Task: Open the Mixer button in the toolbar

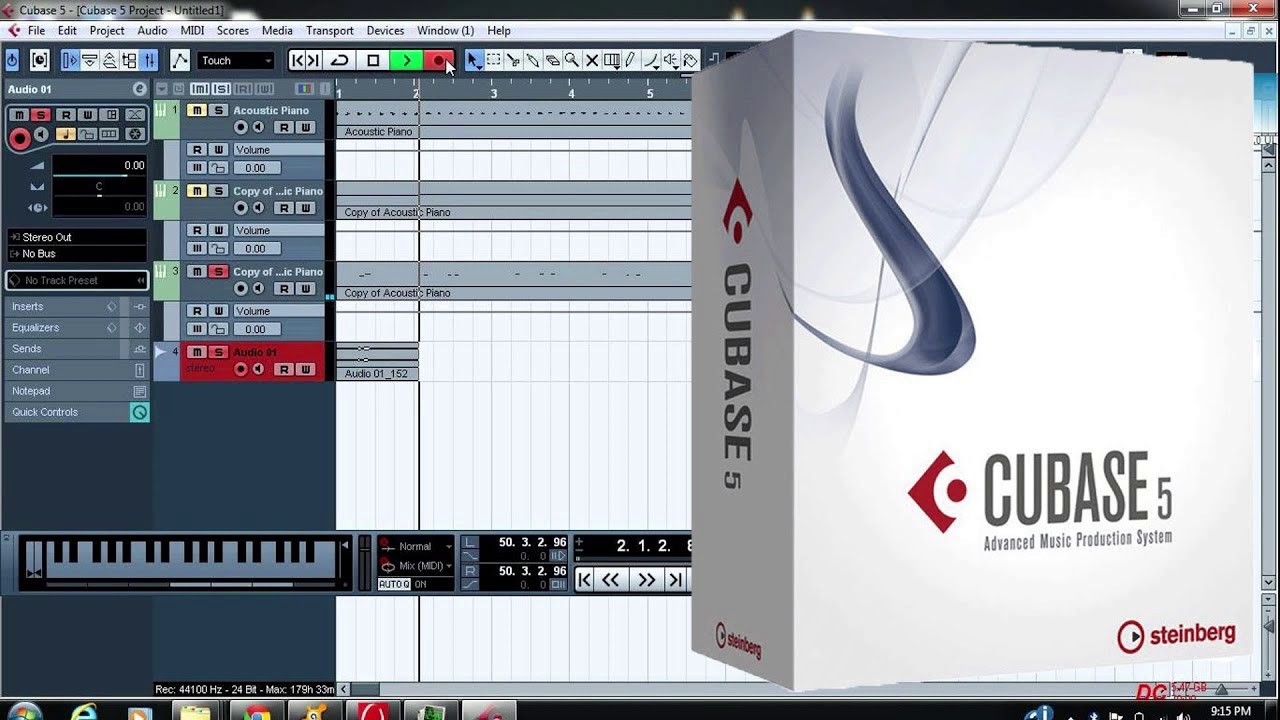Action: click(x=148, y=61)
